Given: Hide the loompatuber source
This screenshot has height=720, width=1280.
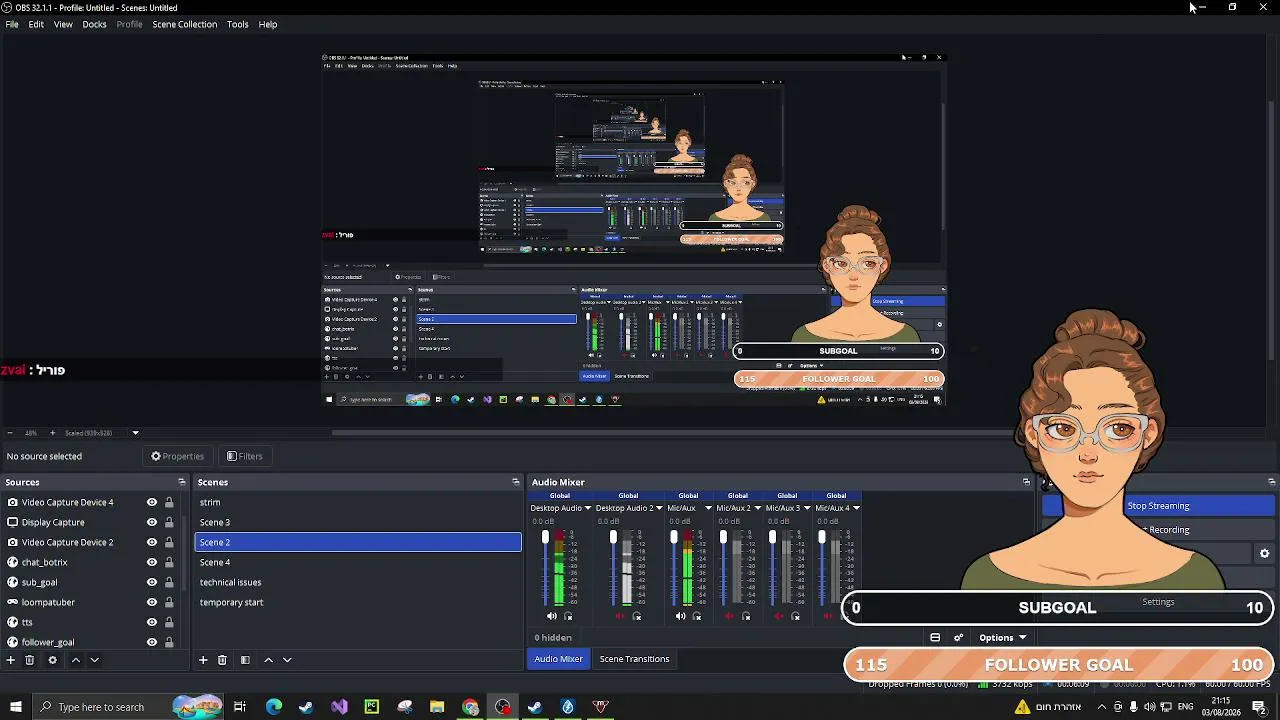Looking at the screenshot, I should tap(152, 602).
